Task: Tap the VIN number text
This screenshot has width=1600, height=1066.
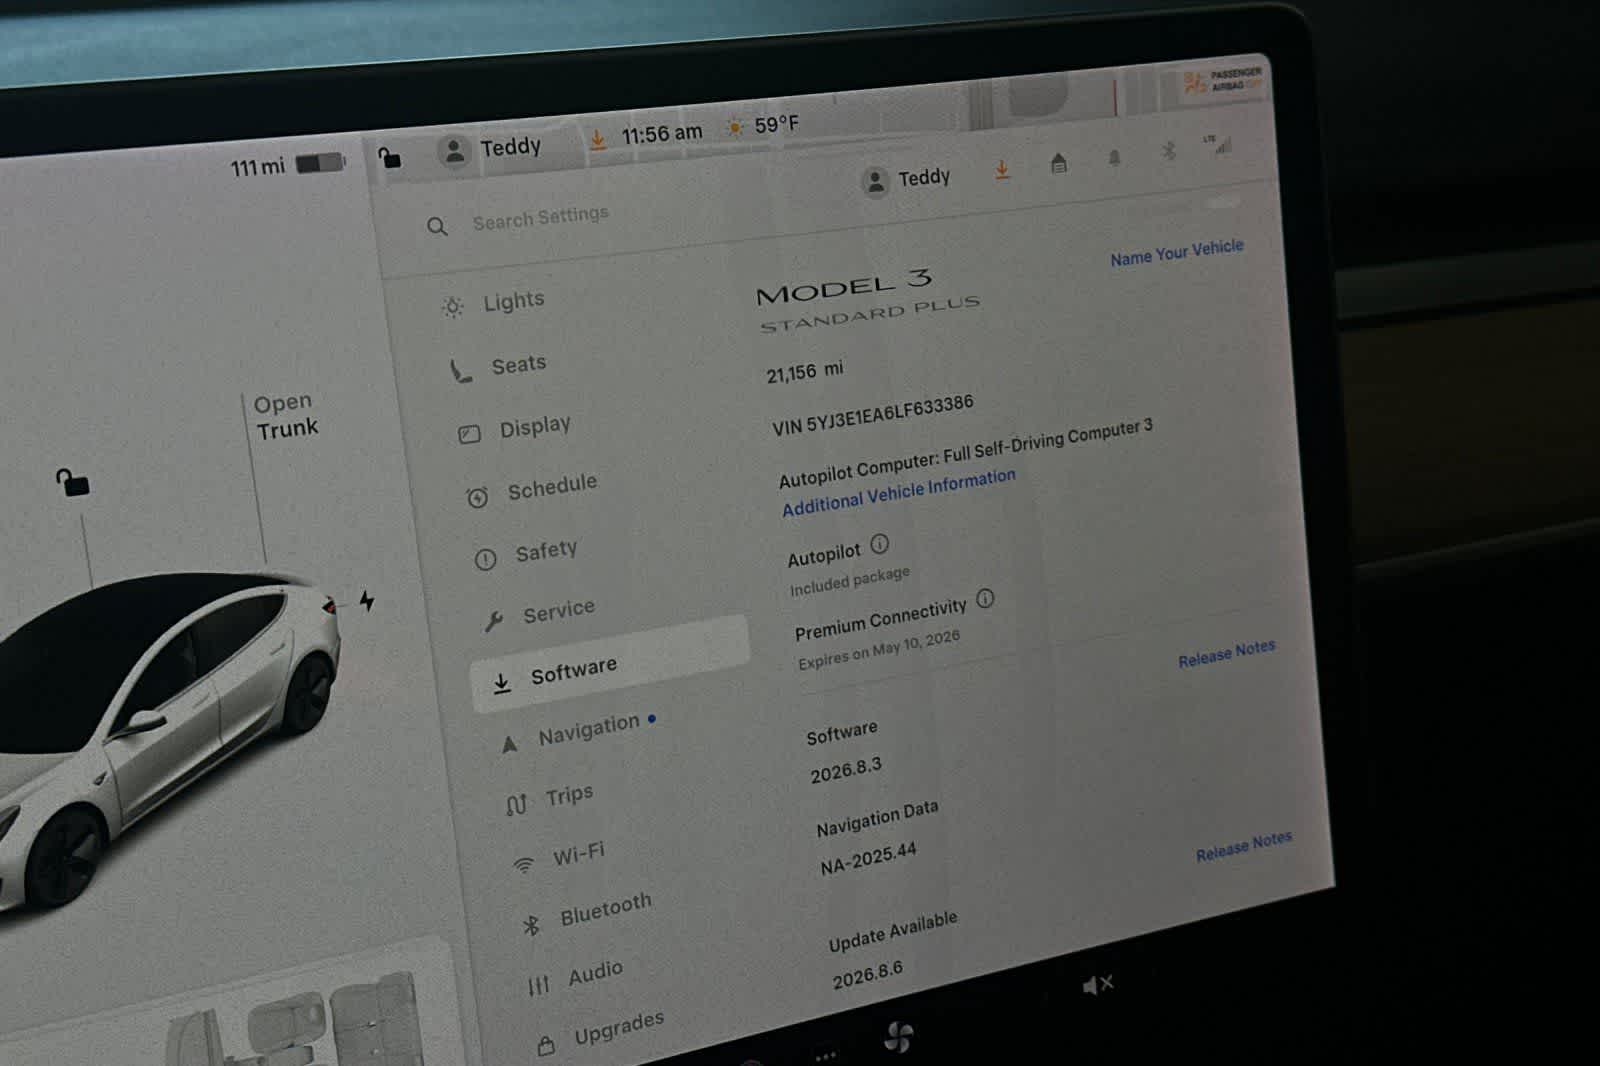Action: pos(872,415)
